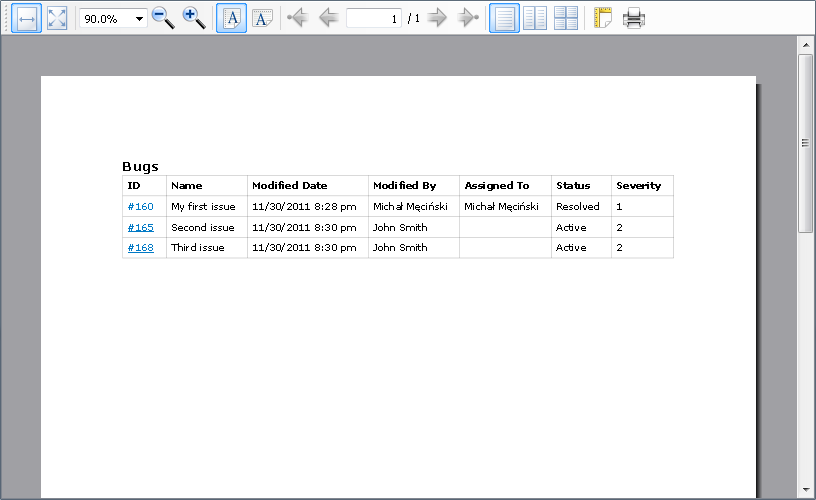The height and width of the screenshot is (500, 816).
Task: Click the Zoom Out magnifier icon
Action: pos(163,18)
